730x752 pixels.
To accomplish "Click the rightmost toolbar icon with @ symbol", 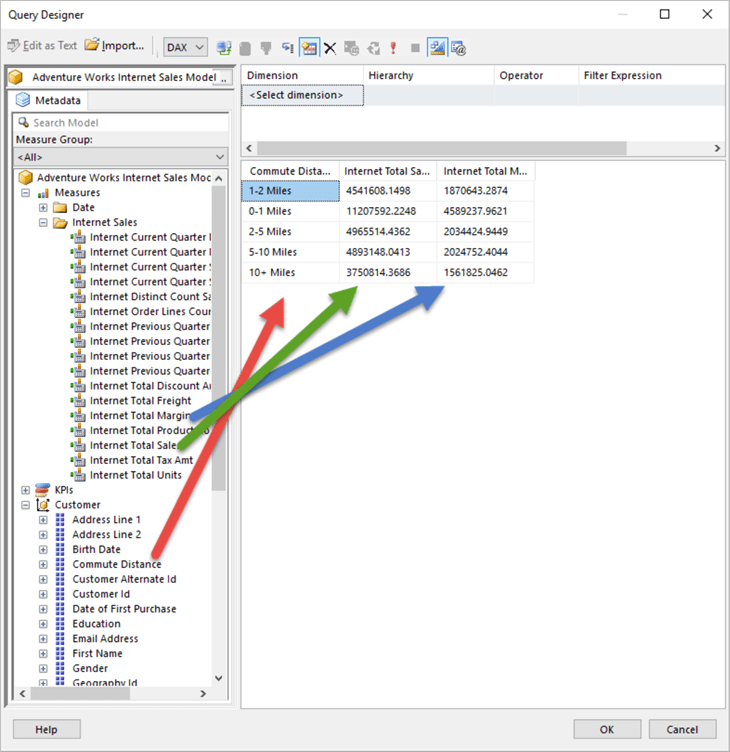I will tap(459, 48).
